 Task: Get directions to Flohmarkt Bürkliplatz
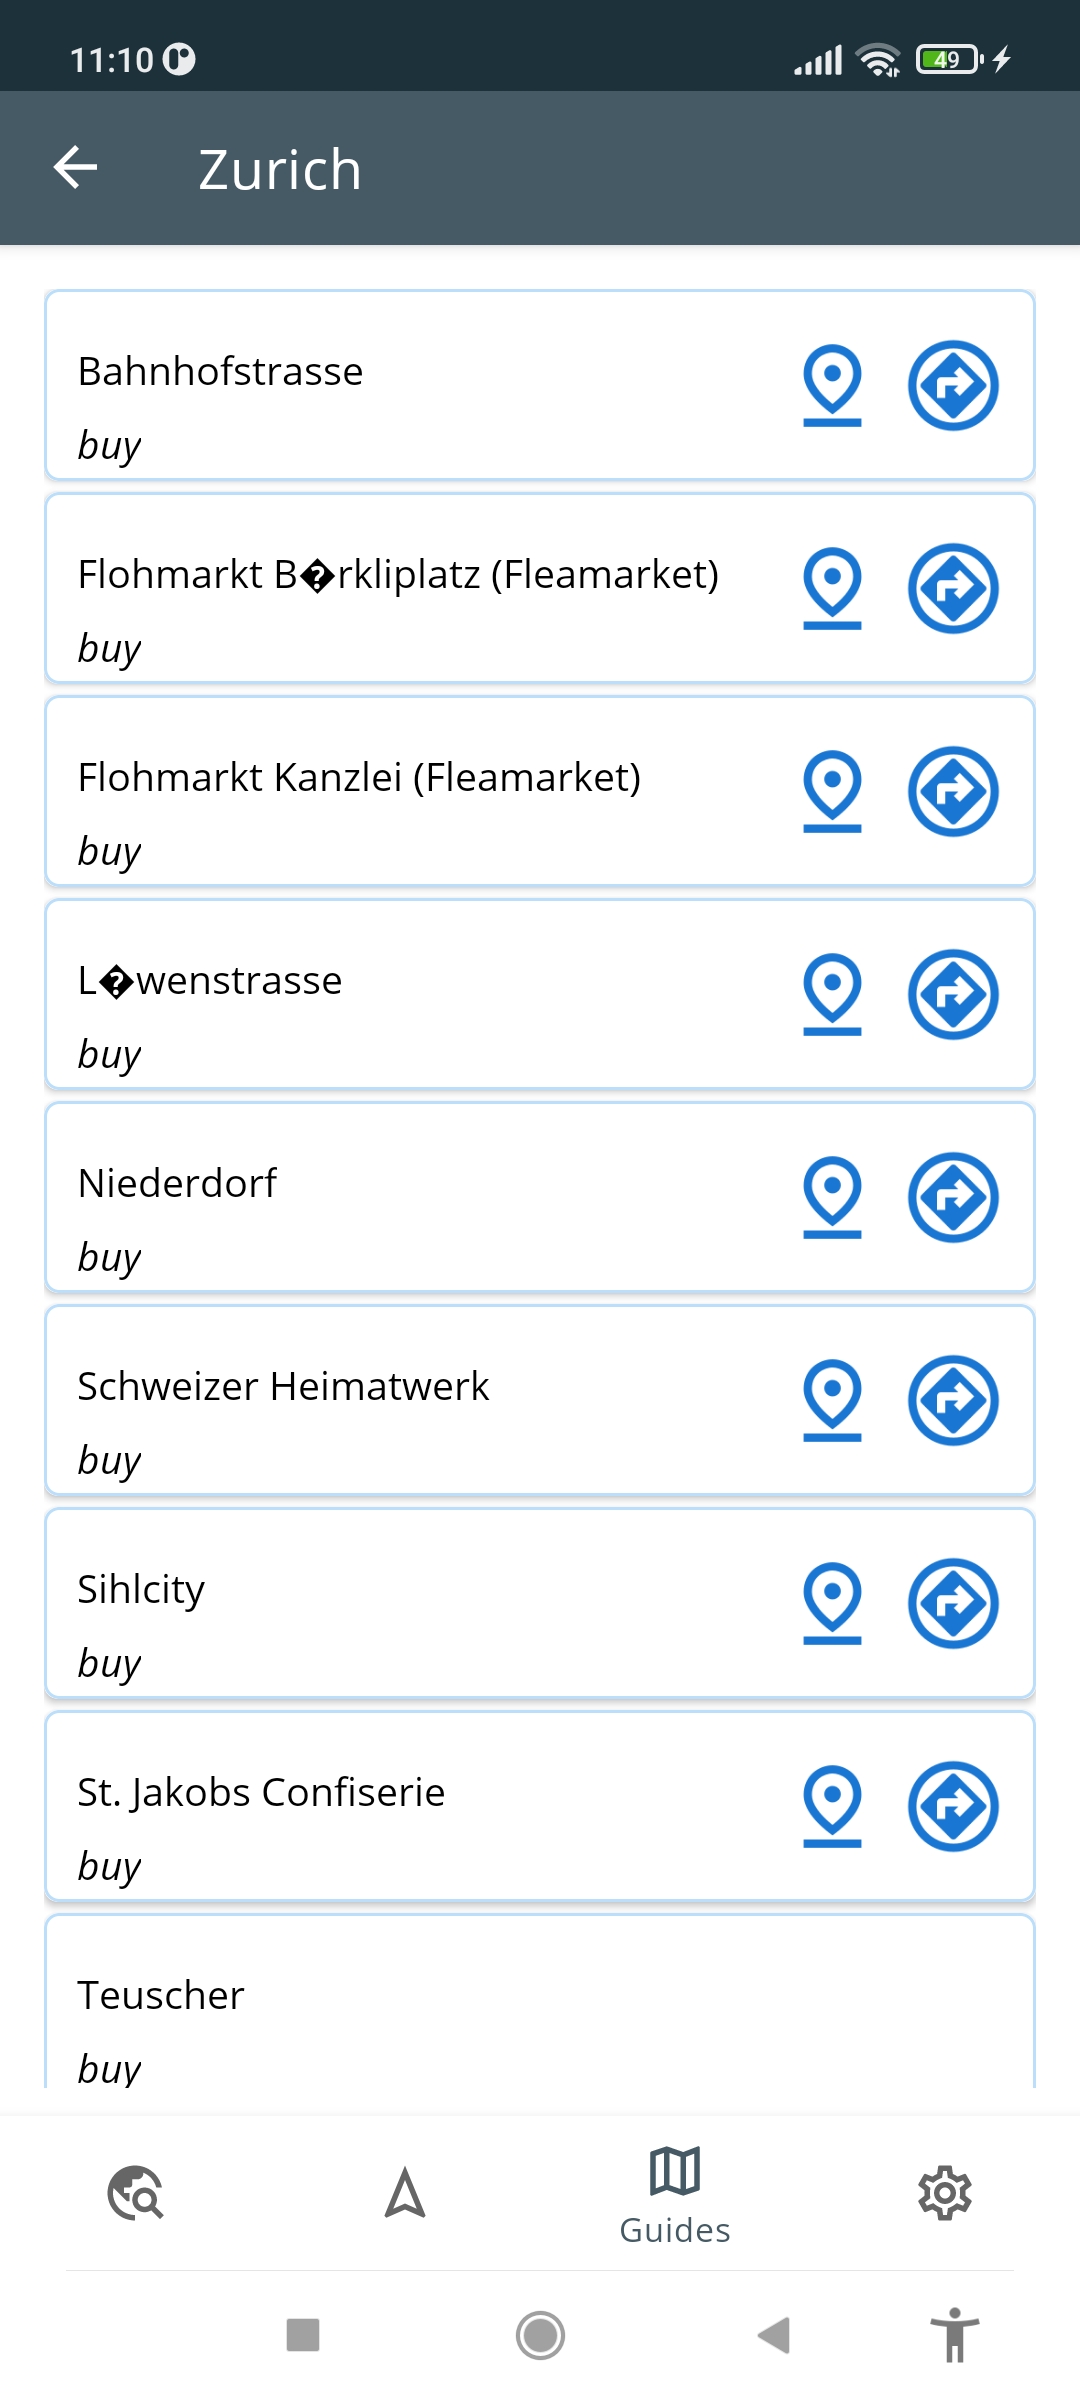click(953, 588)
